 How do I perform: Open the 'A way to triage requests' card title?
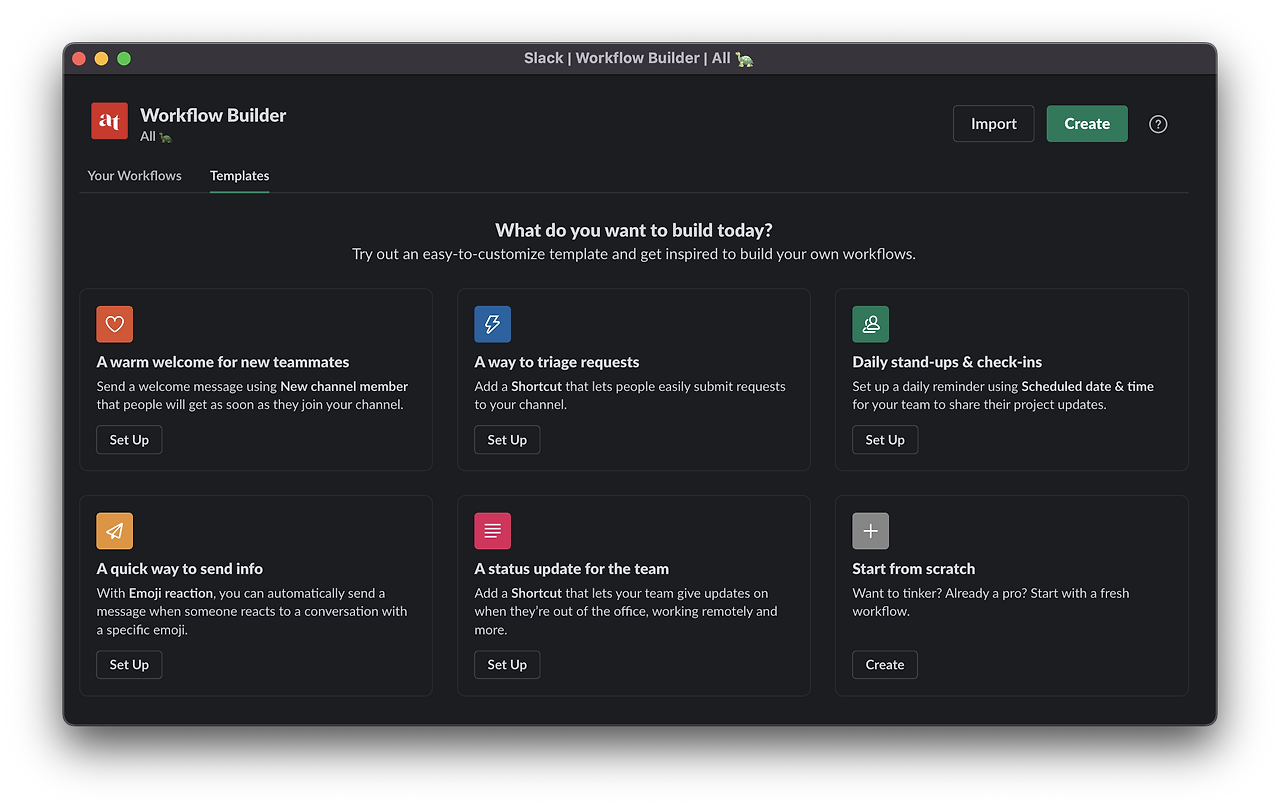pos(557,362)
